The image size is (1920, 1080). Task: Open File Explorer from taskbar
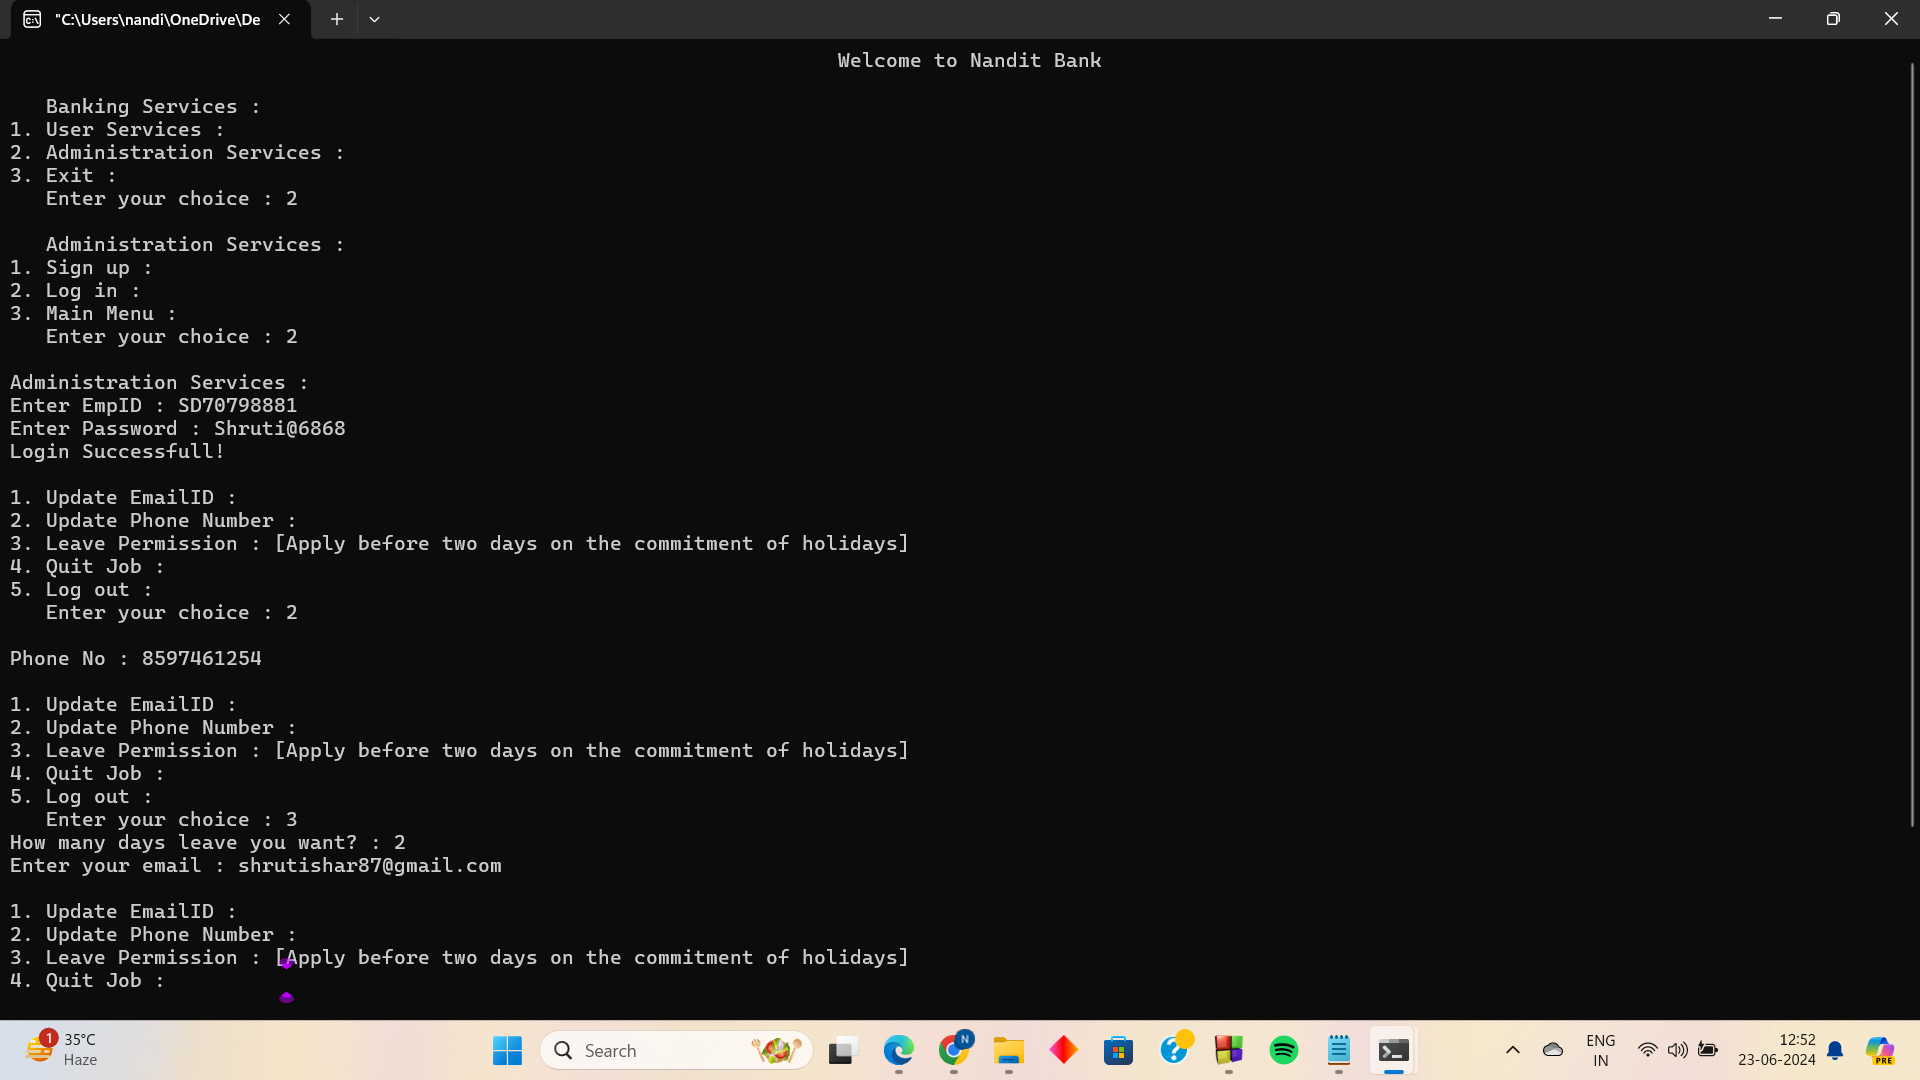[x=1008, y=1050]
